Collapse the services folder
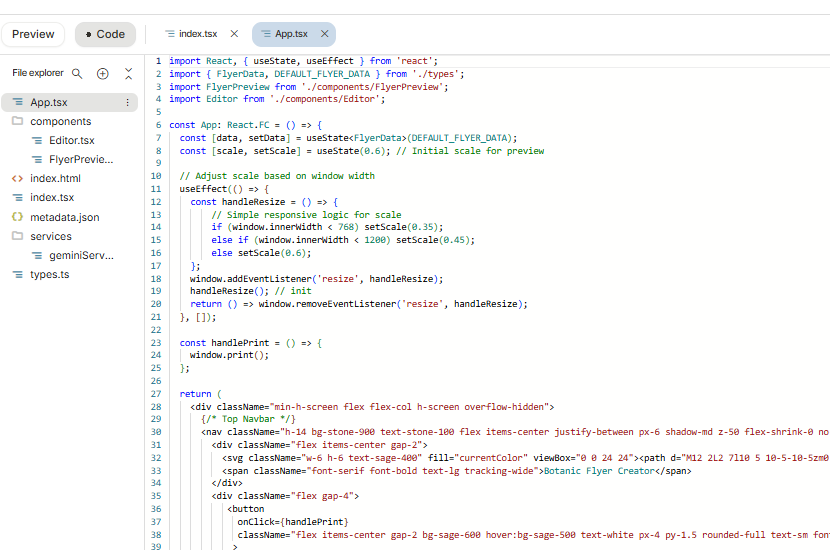Image resolution: width=830 pixels, height=550 pixels. [50, 237]
